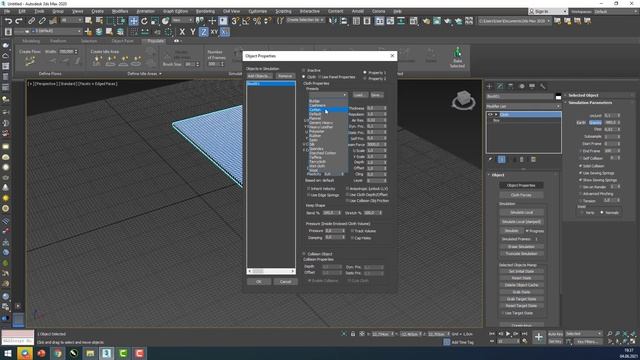
Task: Toggle Track Volume checkbox
Action: coord(353,231)
